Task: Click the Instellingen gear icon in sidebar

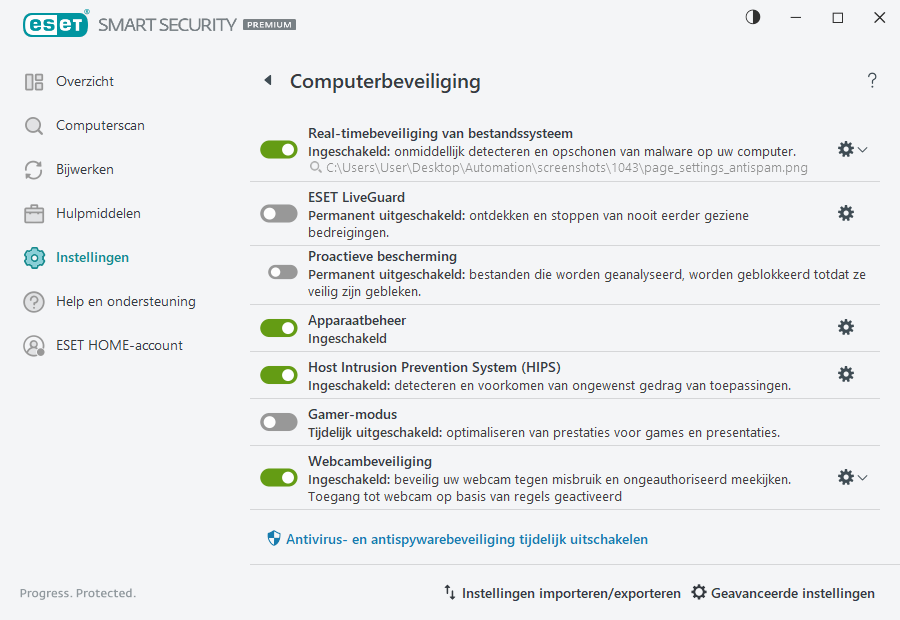Action: click(33, 257)
